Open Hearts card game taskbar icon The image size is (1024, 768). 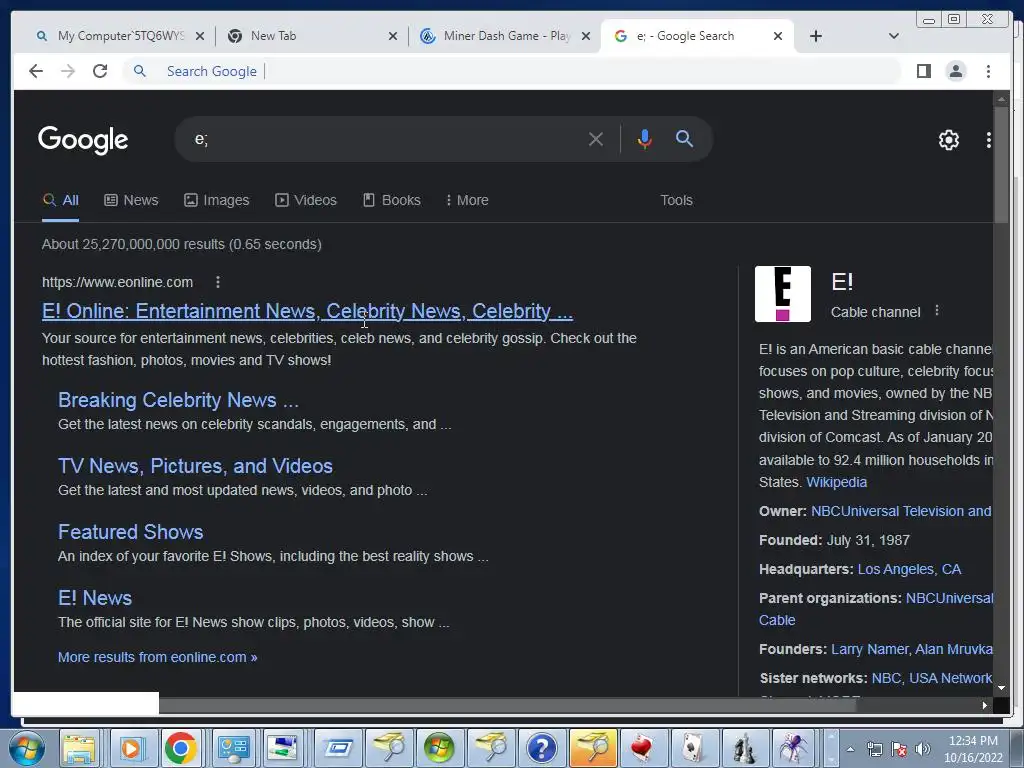pyautogui.click(x=643, y=748)
